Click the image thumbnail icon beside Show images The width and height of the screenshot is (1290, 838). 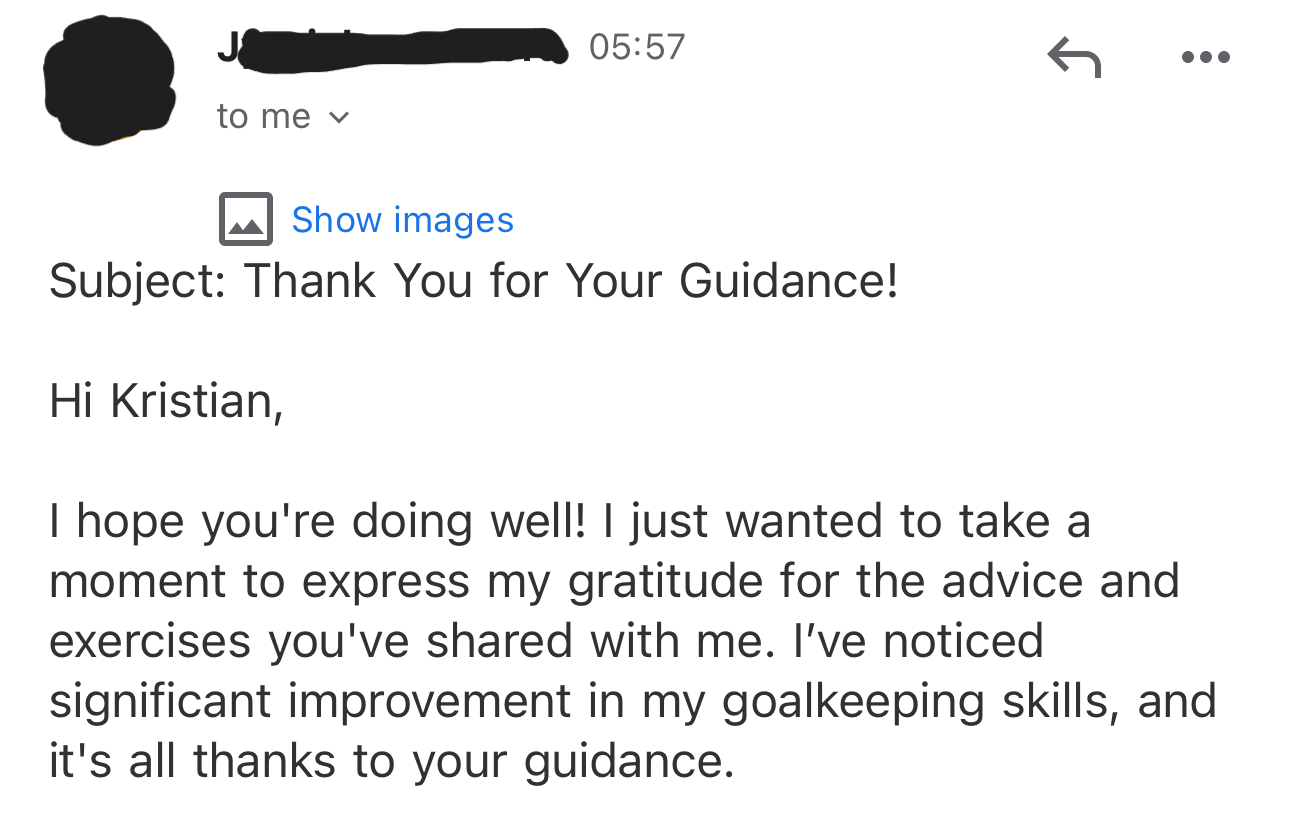click(x=244, y=218)
